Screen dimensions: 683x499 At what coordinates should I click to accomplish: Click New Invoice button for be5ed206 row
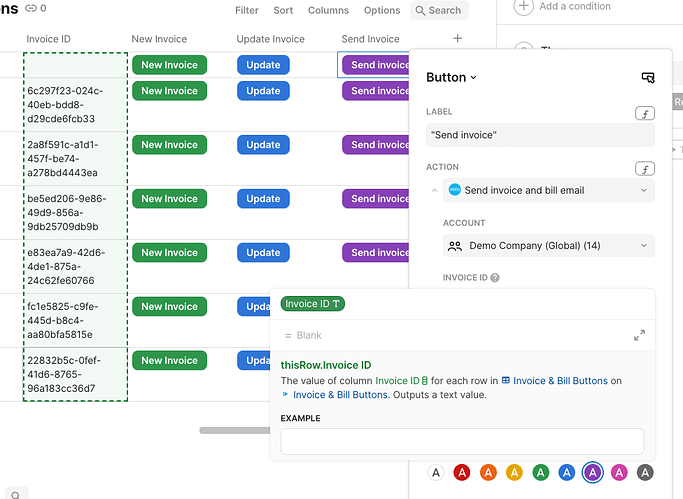169,199
